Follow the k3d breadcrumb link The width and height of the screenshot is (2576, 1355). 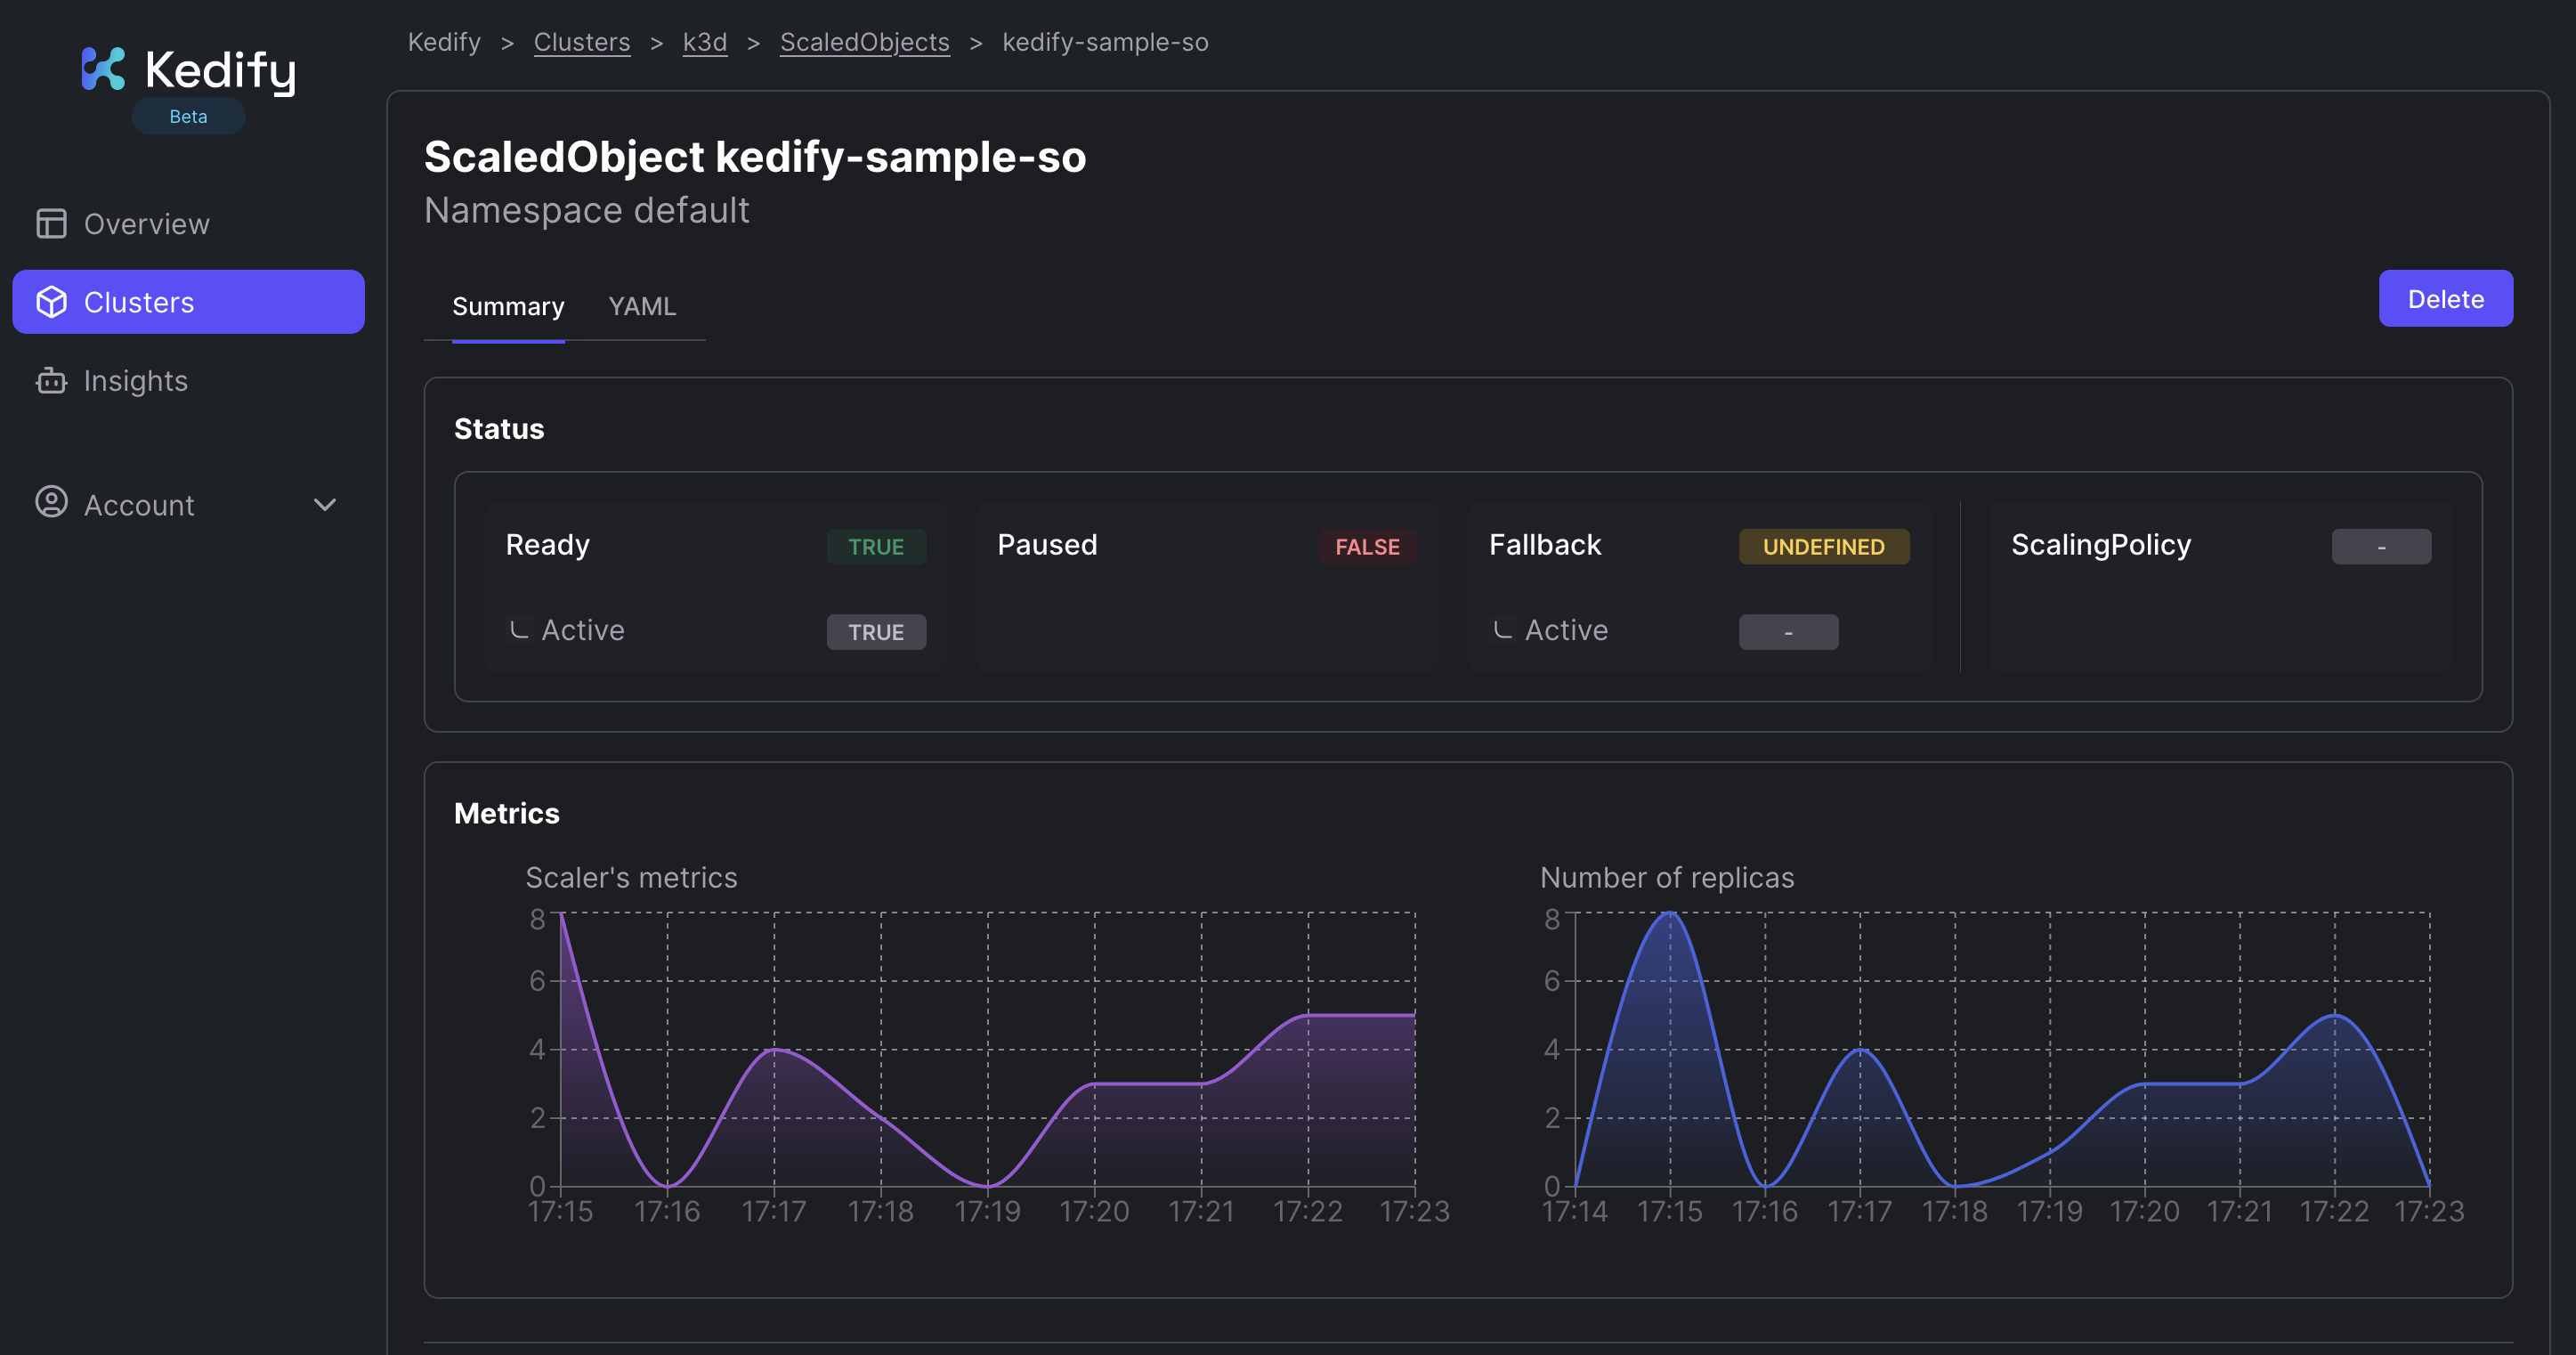[x=705, y=42]
